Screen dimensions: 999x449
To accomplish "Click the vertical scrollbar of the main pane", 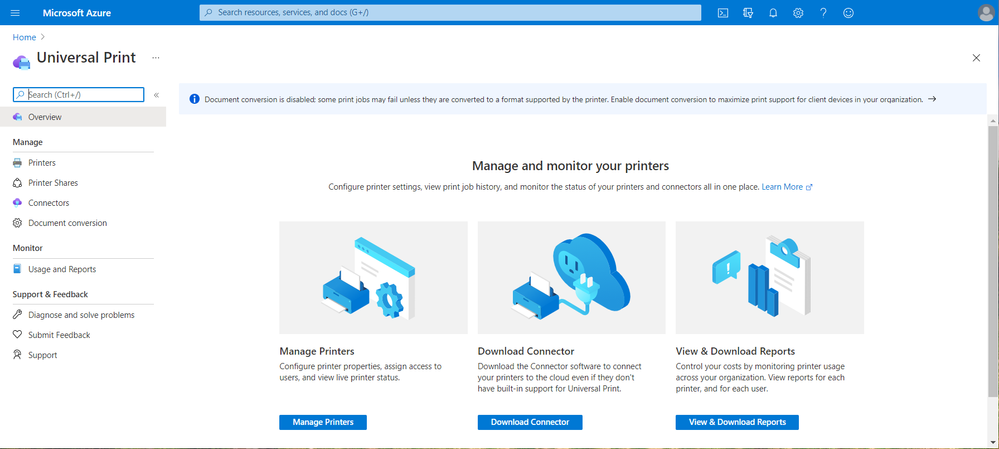I will click(993, 261).
